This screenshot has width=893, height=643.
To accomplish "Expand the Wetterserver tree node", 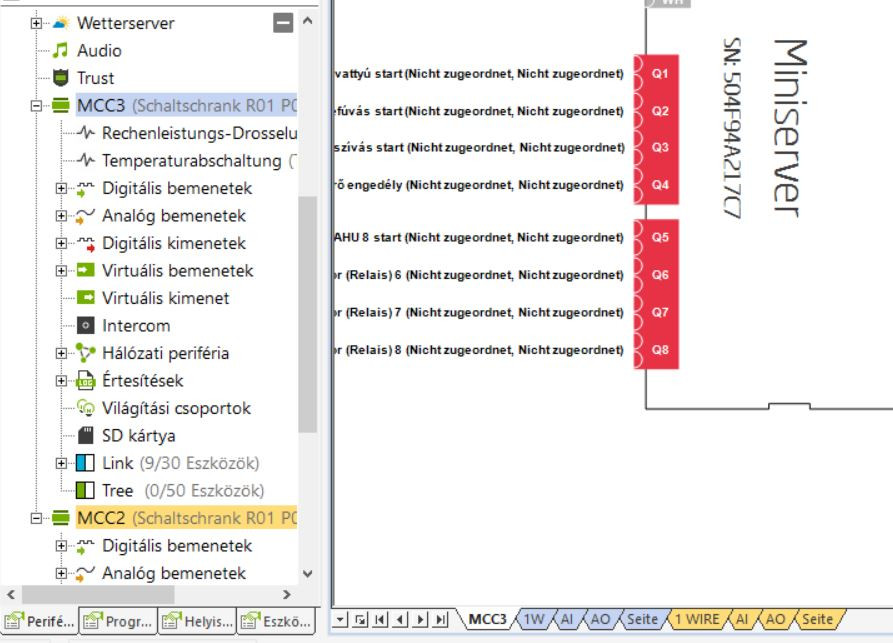I will [x=36, y=23].
